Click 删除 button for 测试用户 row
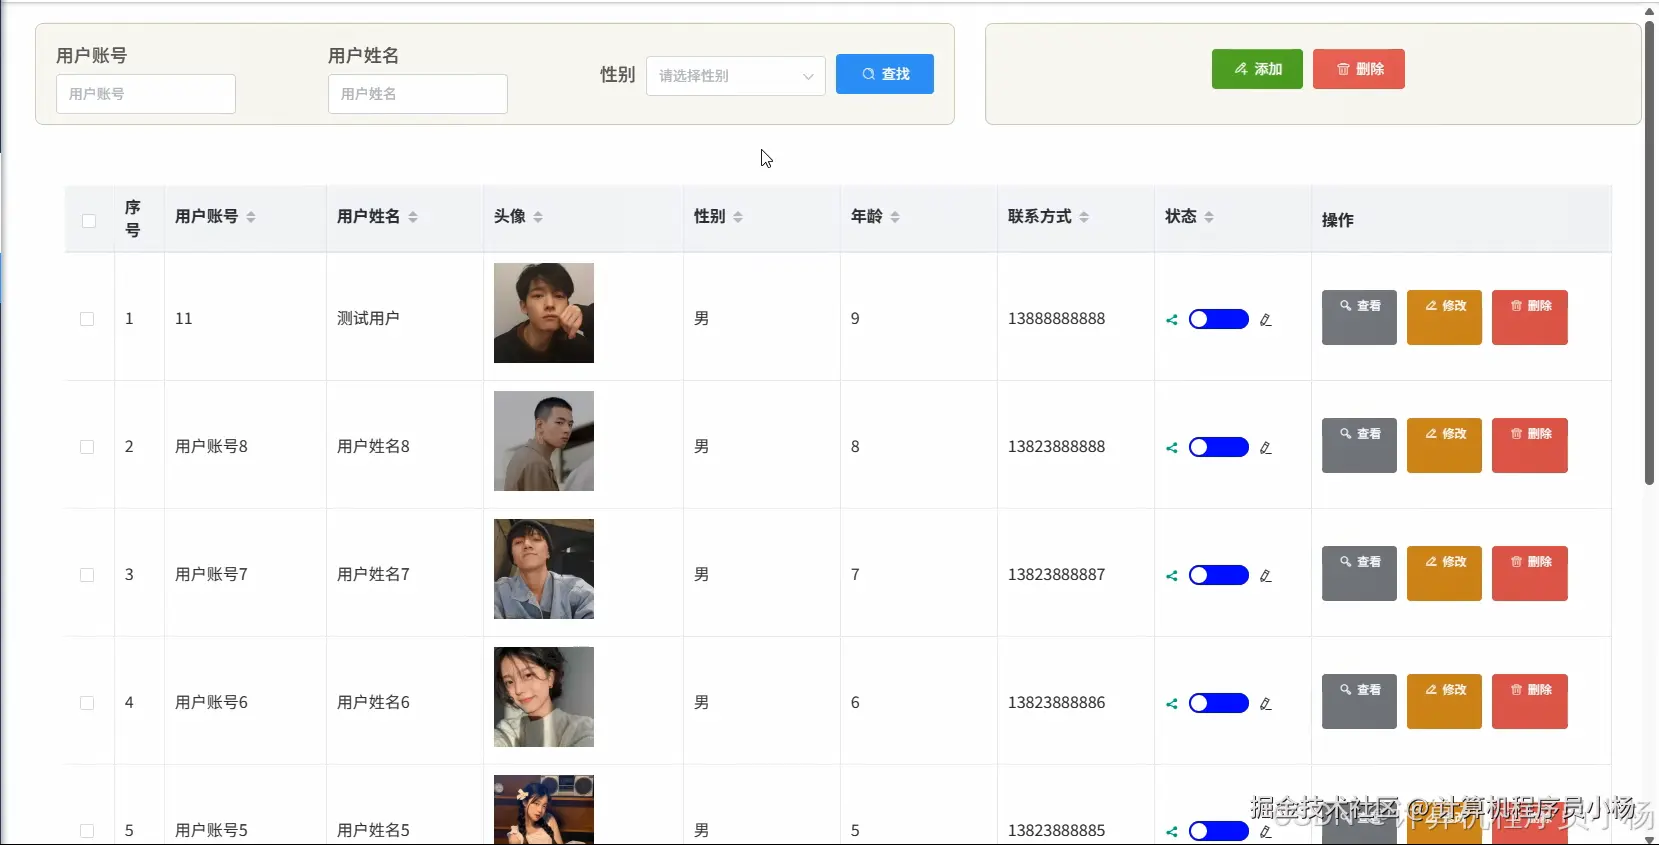Screen dimensions: 1659x845 1530,317
